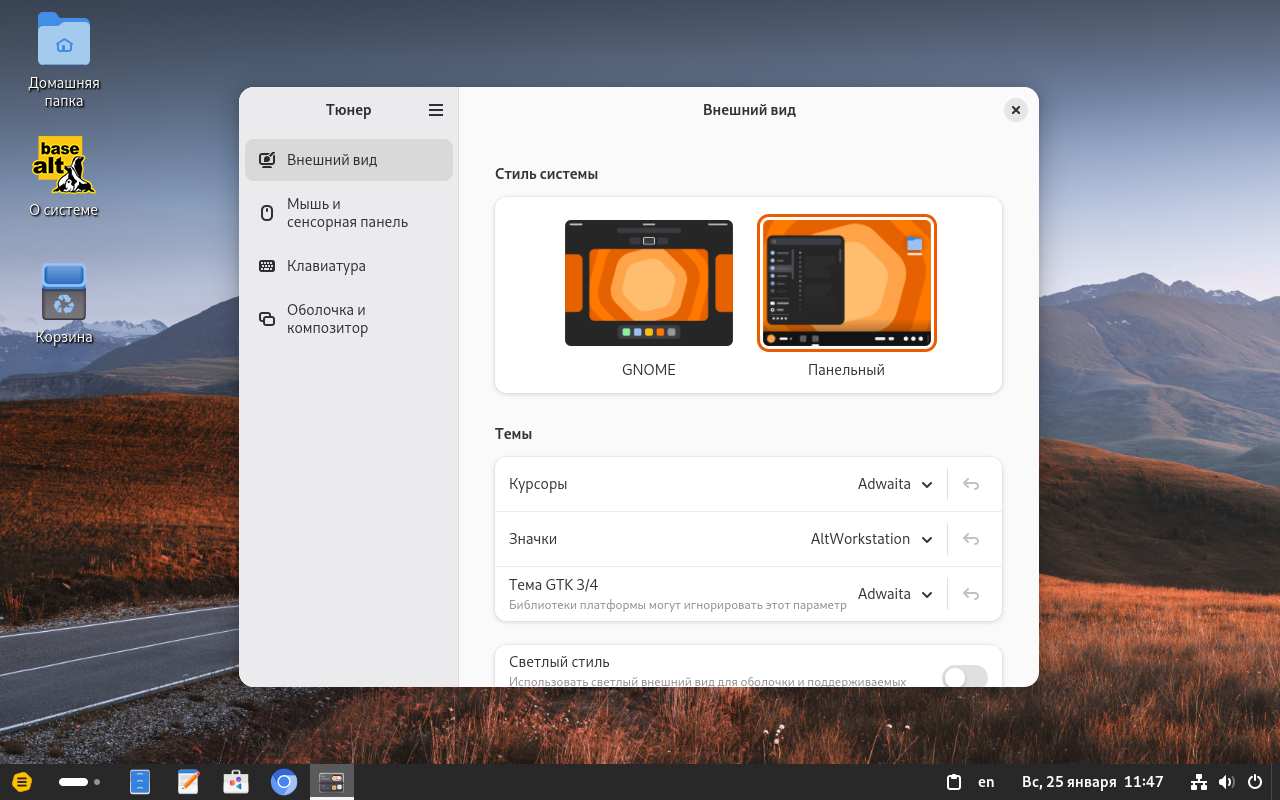Click the volume icon in the system tray

(x=1226, y=782)
